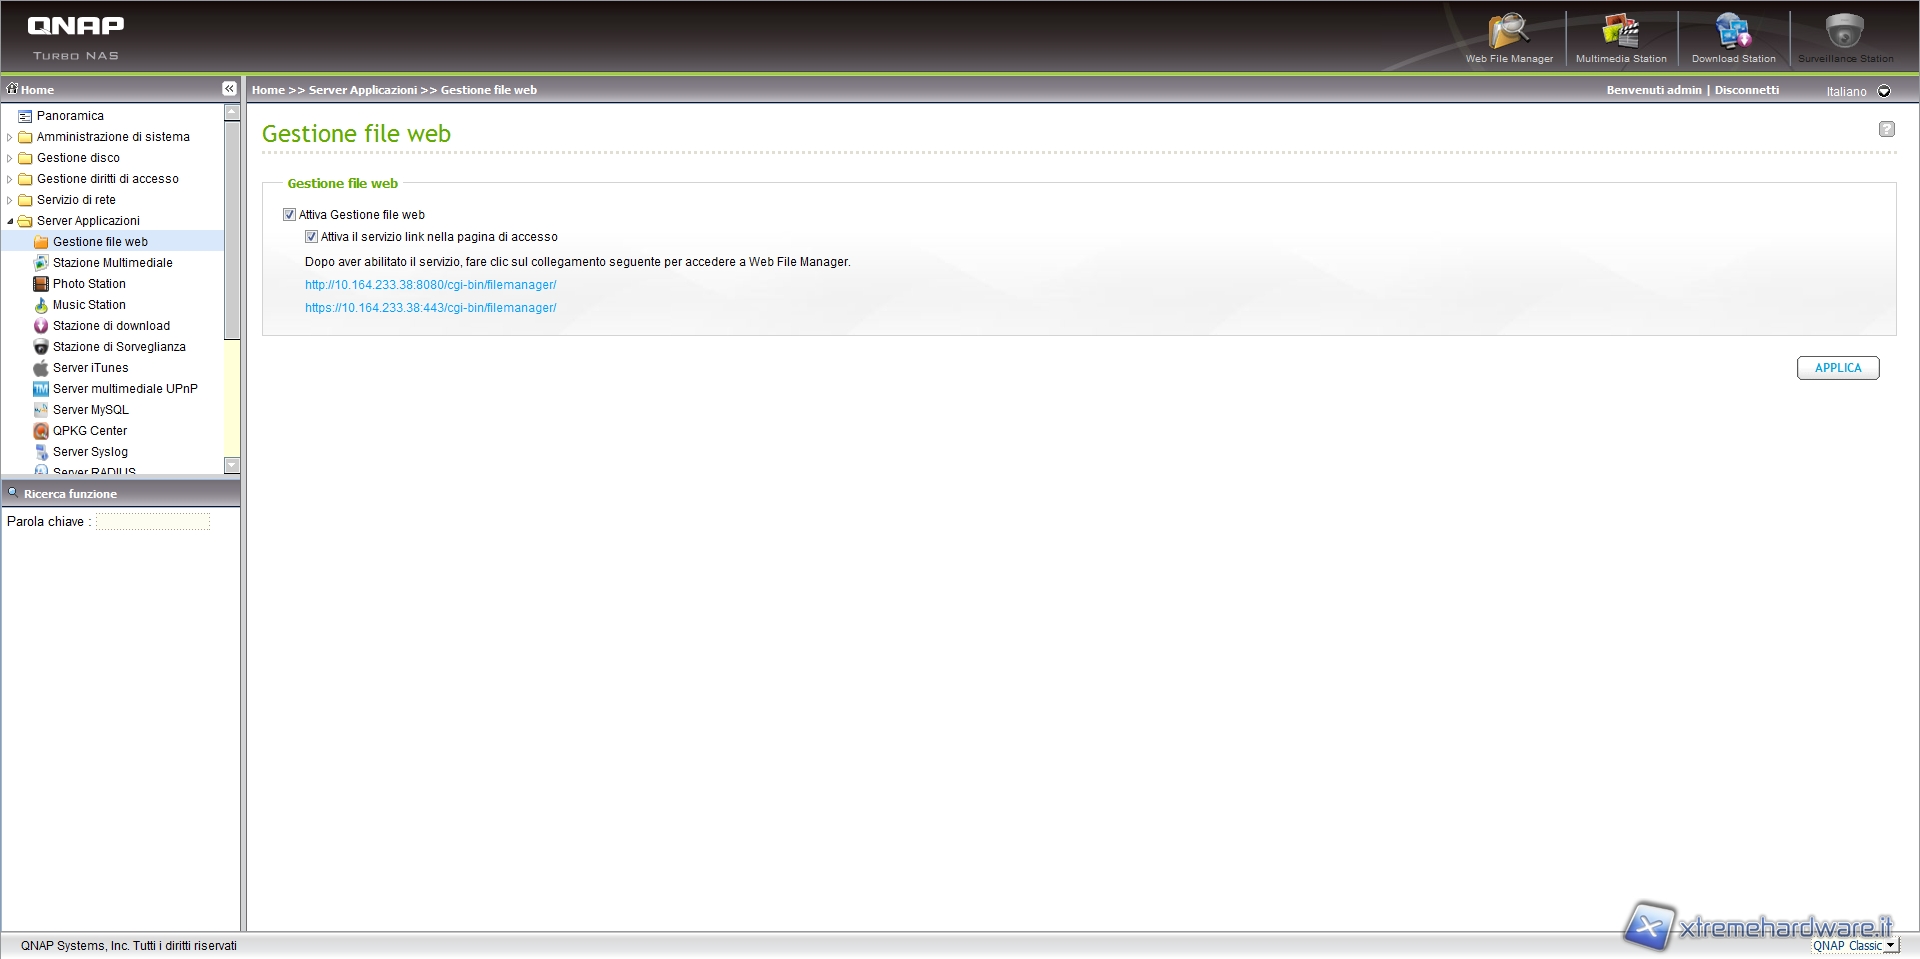
Task: Click the Surveillance Station camera icon
Action: point(1844,32)
